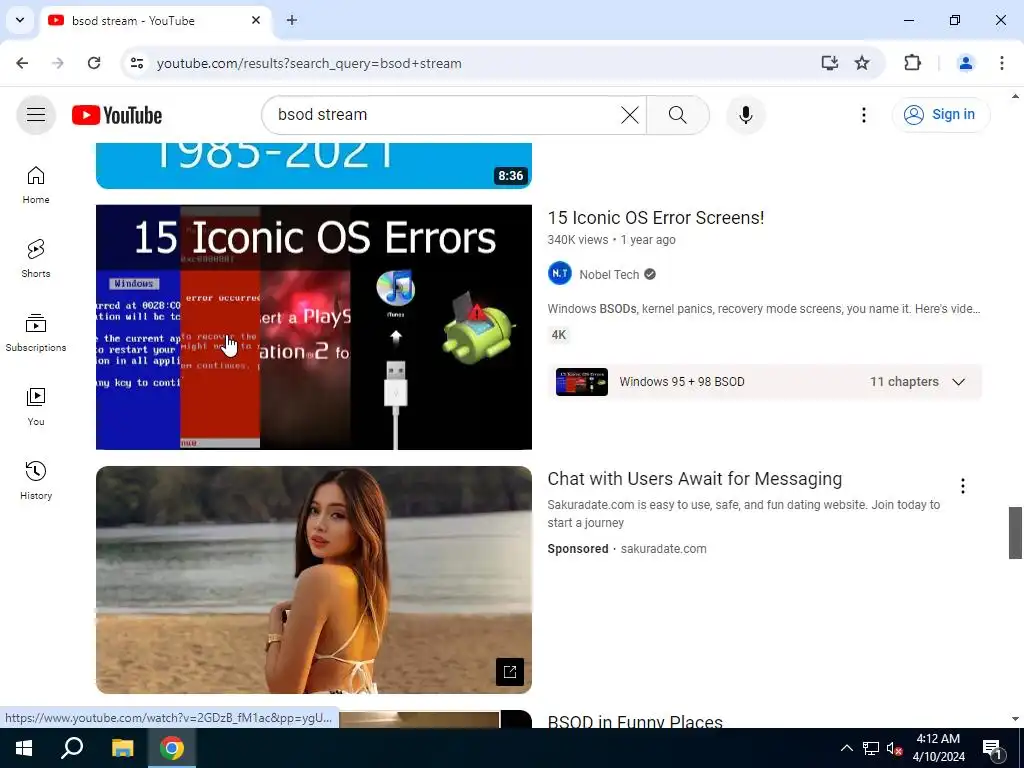Select the bsod stream - YouTube tab

[x=155, y=21]
